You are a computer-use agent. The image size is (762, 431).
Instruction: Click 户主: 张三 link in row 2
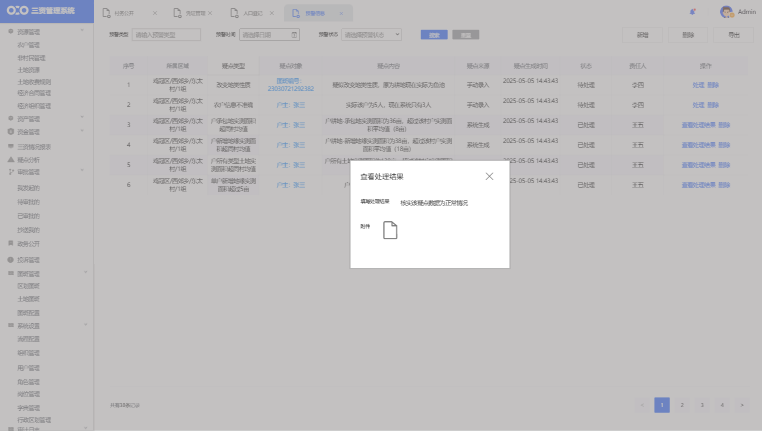pyautogui.click(x=291, y=105)
